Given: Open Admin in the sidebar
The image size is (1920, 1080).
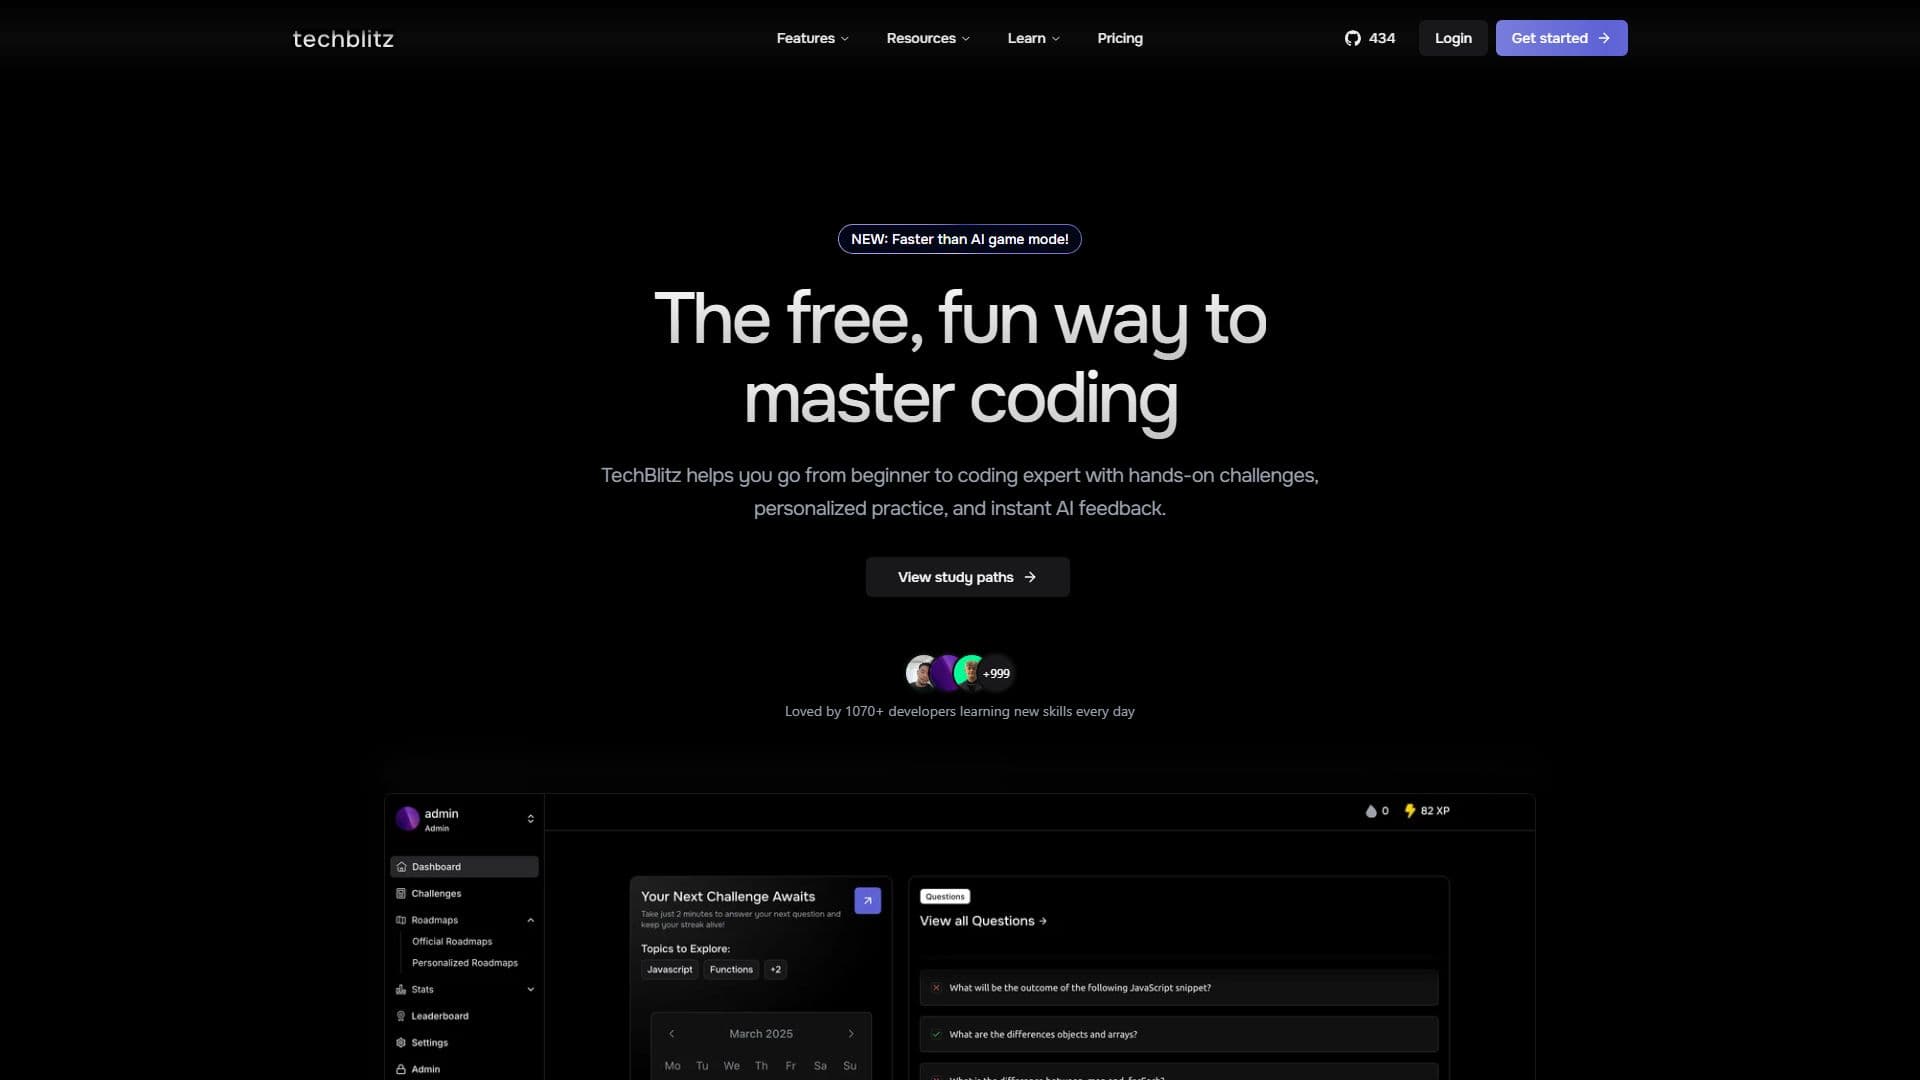Looking at the screenshot, I should [464, 1069].
